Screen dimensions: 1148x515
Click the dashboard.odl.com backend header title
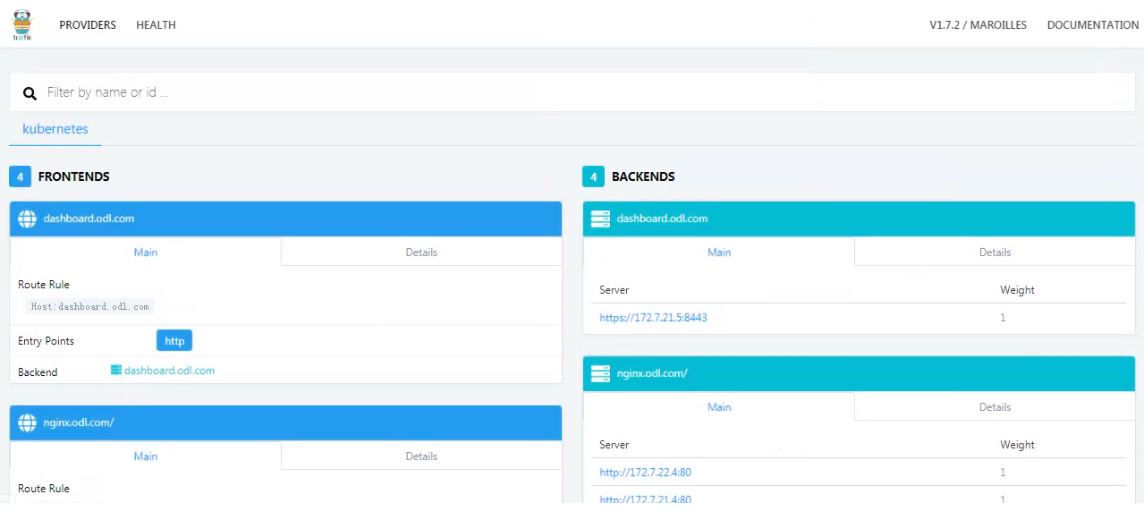[662, 218]
